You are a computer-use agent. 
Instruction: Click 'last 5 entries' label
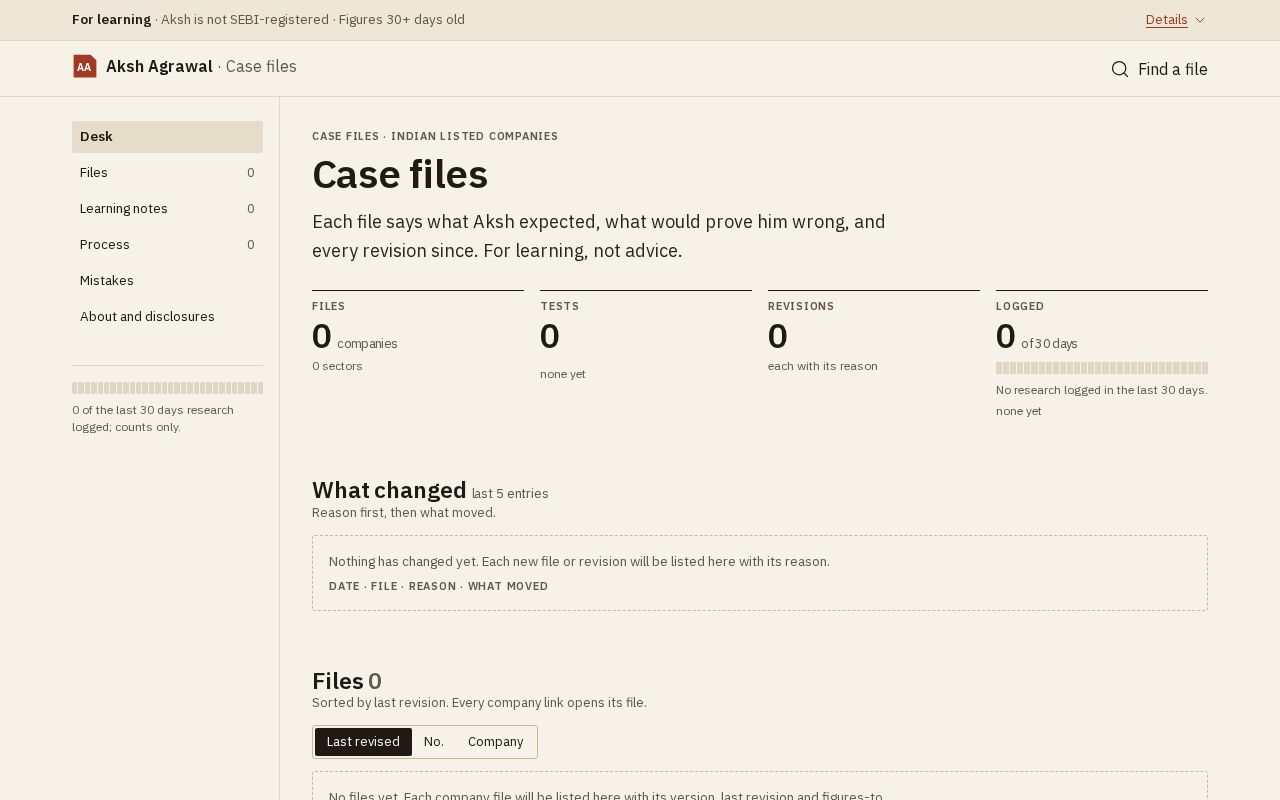(510, 494)
